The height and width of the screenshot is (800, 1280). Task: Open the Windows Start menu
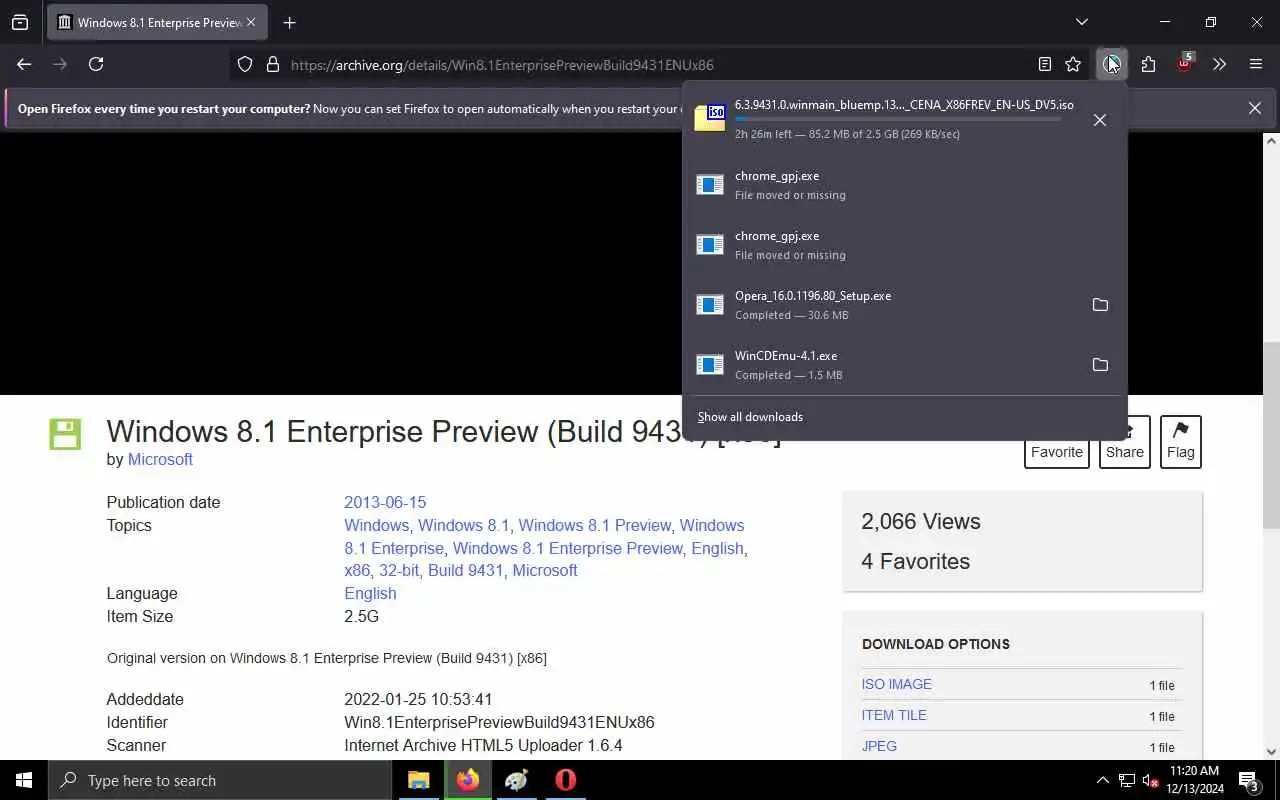click(24, 780)
